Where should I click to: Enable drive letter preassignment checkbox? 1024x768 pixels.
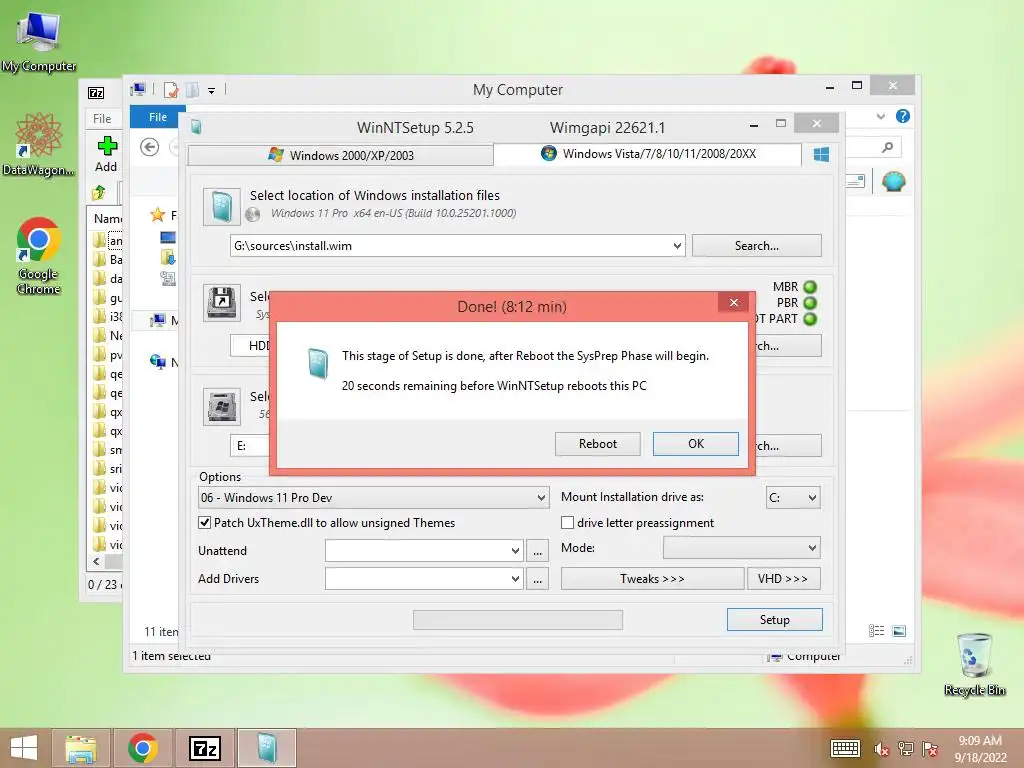pyautogui.click(x=568, y=523)
